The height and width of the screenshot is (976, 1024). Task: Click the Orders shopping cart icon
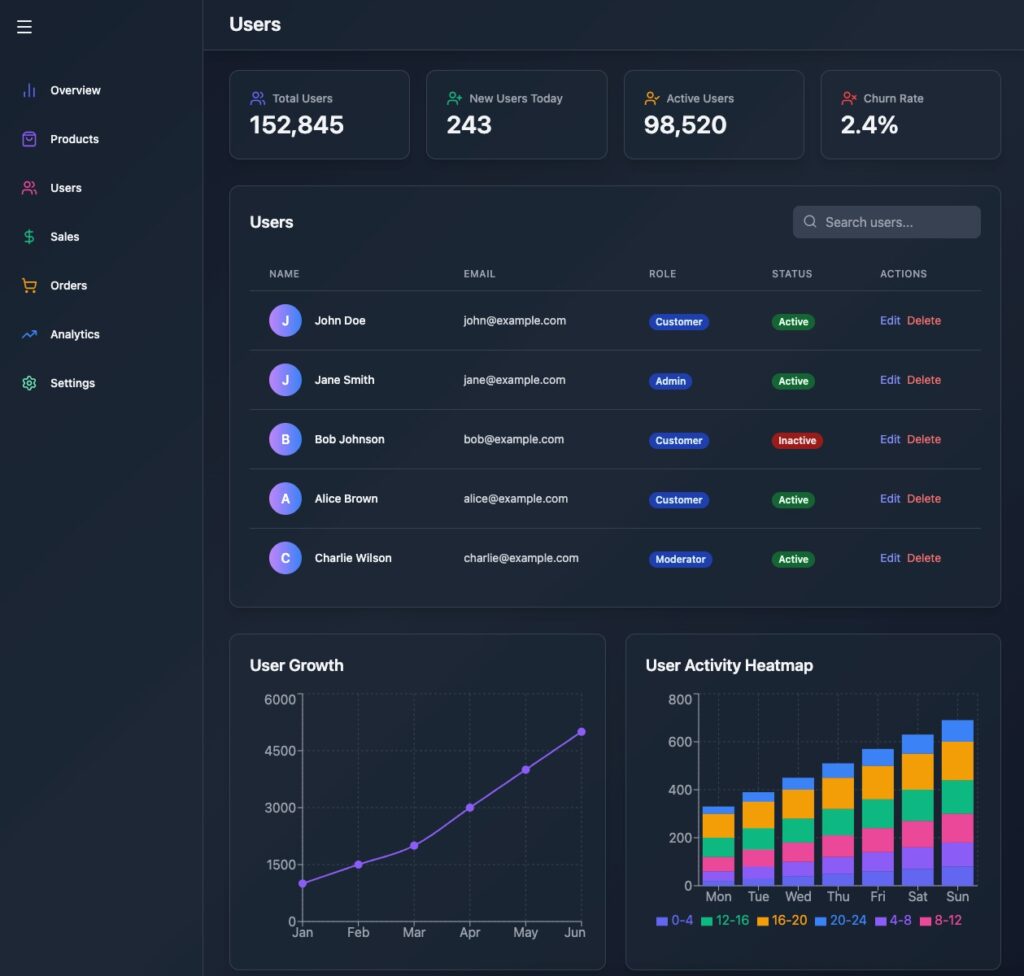(x=29, y=286)
